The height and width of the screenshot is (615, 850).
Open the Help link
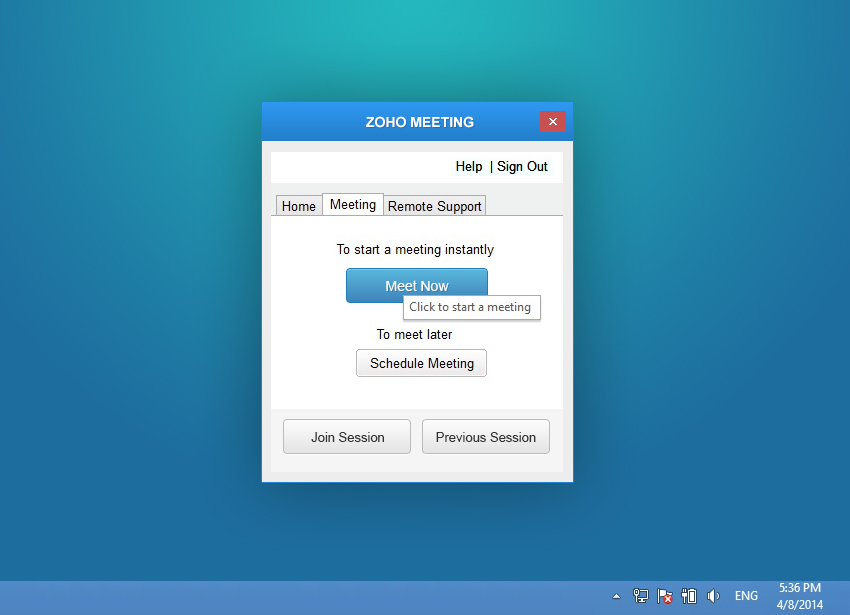pos(468,166)
